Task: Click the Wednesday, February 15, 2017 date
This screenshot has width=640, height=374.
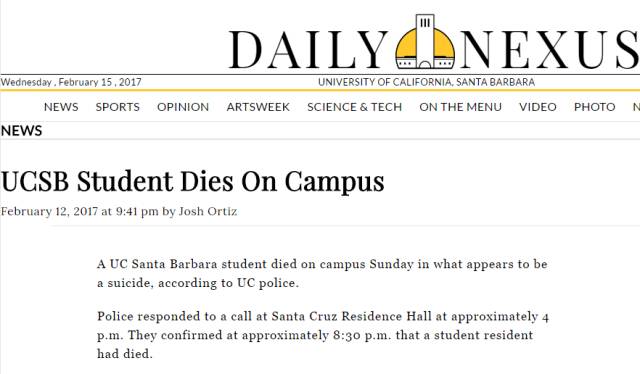Action: pos(71,82)
